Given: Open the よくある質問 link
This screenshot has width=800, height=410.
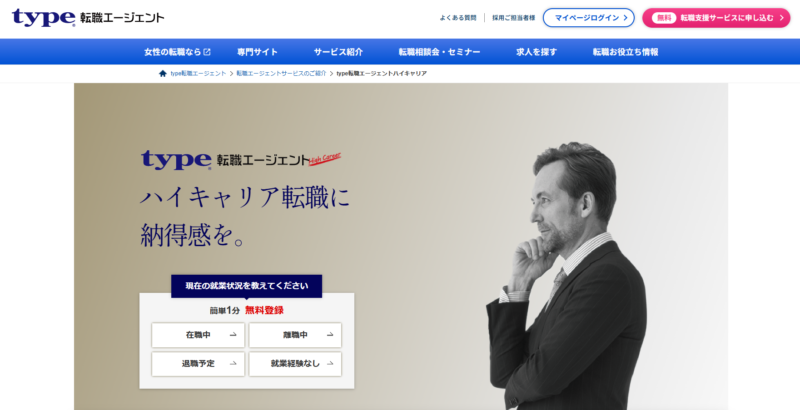Looking at the screenshot, I should pyautogui.click(x=458, y=18).
